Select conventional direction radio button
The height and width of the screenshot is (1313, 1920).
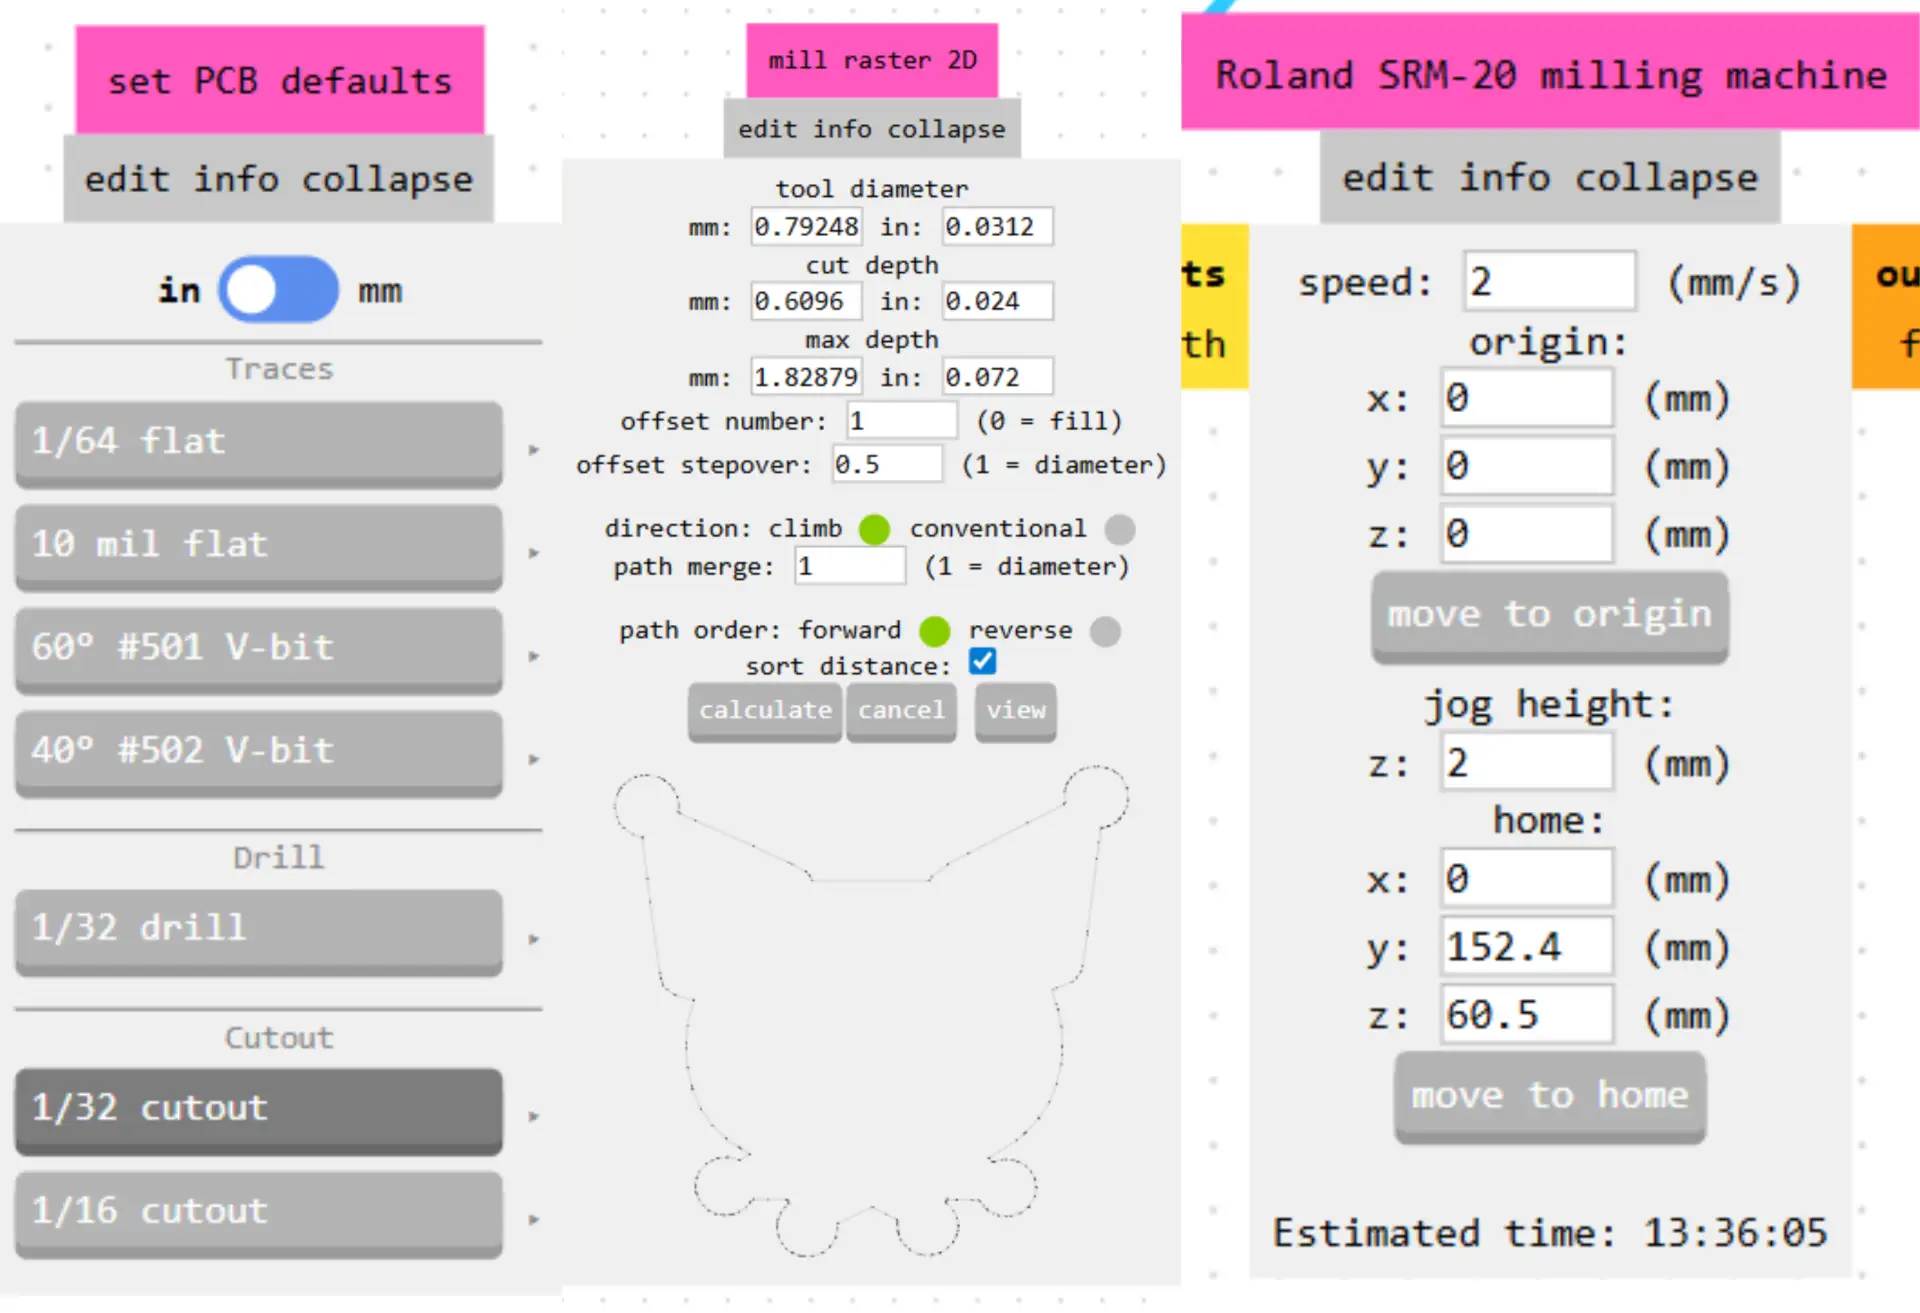(x=1119, y=529)
